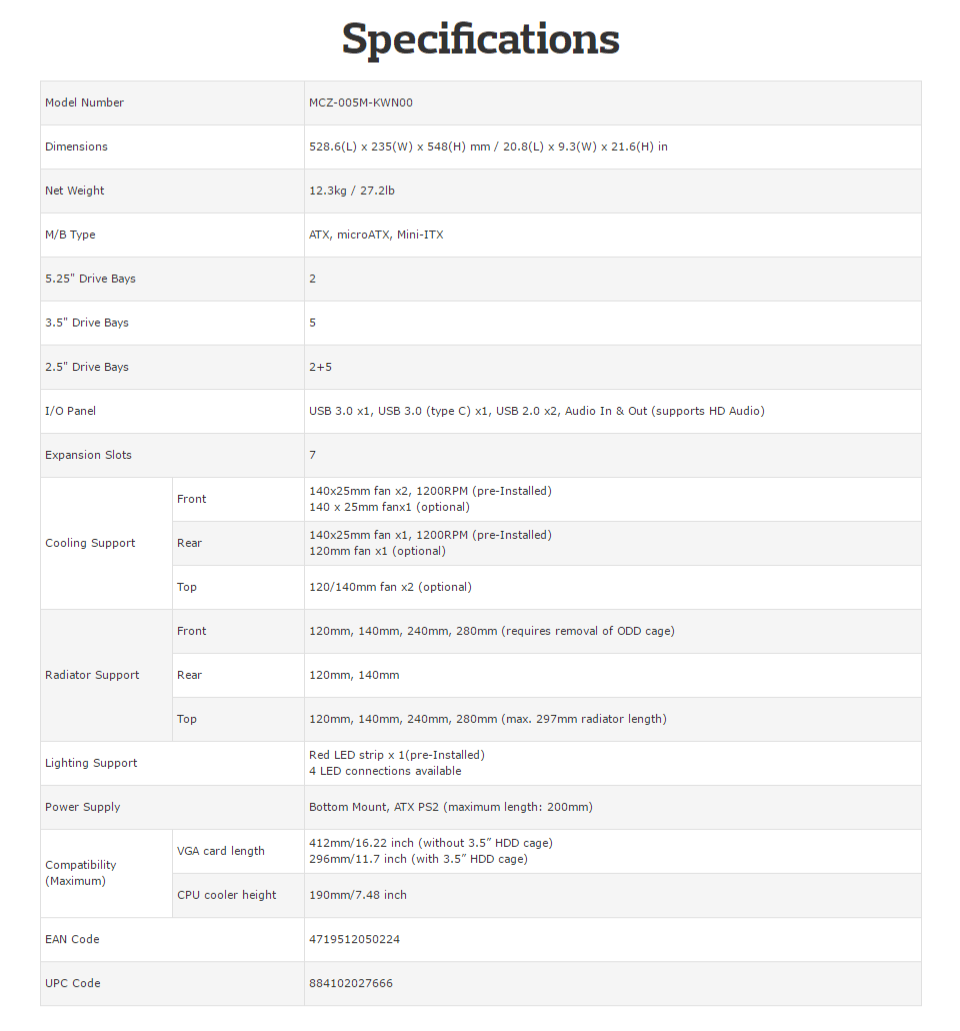The height and width of the screenshot is (1031, 960).
Task: Click the I/O Panel USB ports description
Action: [x=536, y=411]
